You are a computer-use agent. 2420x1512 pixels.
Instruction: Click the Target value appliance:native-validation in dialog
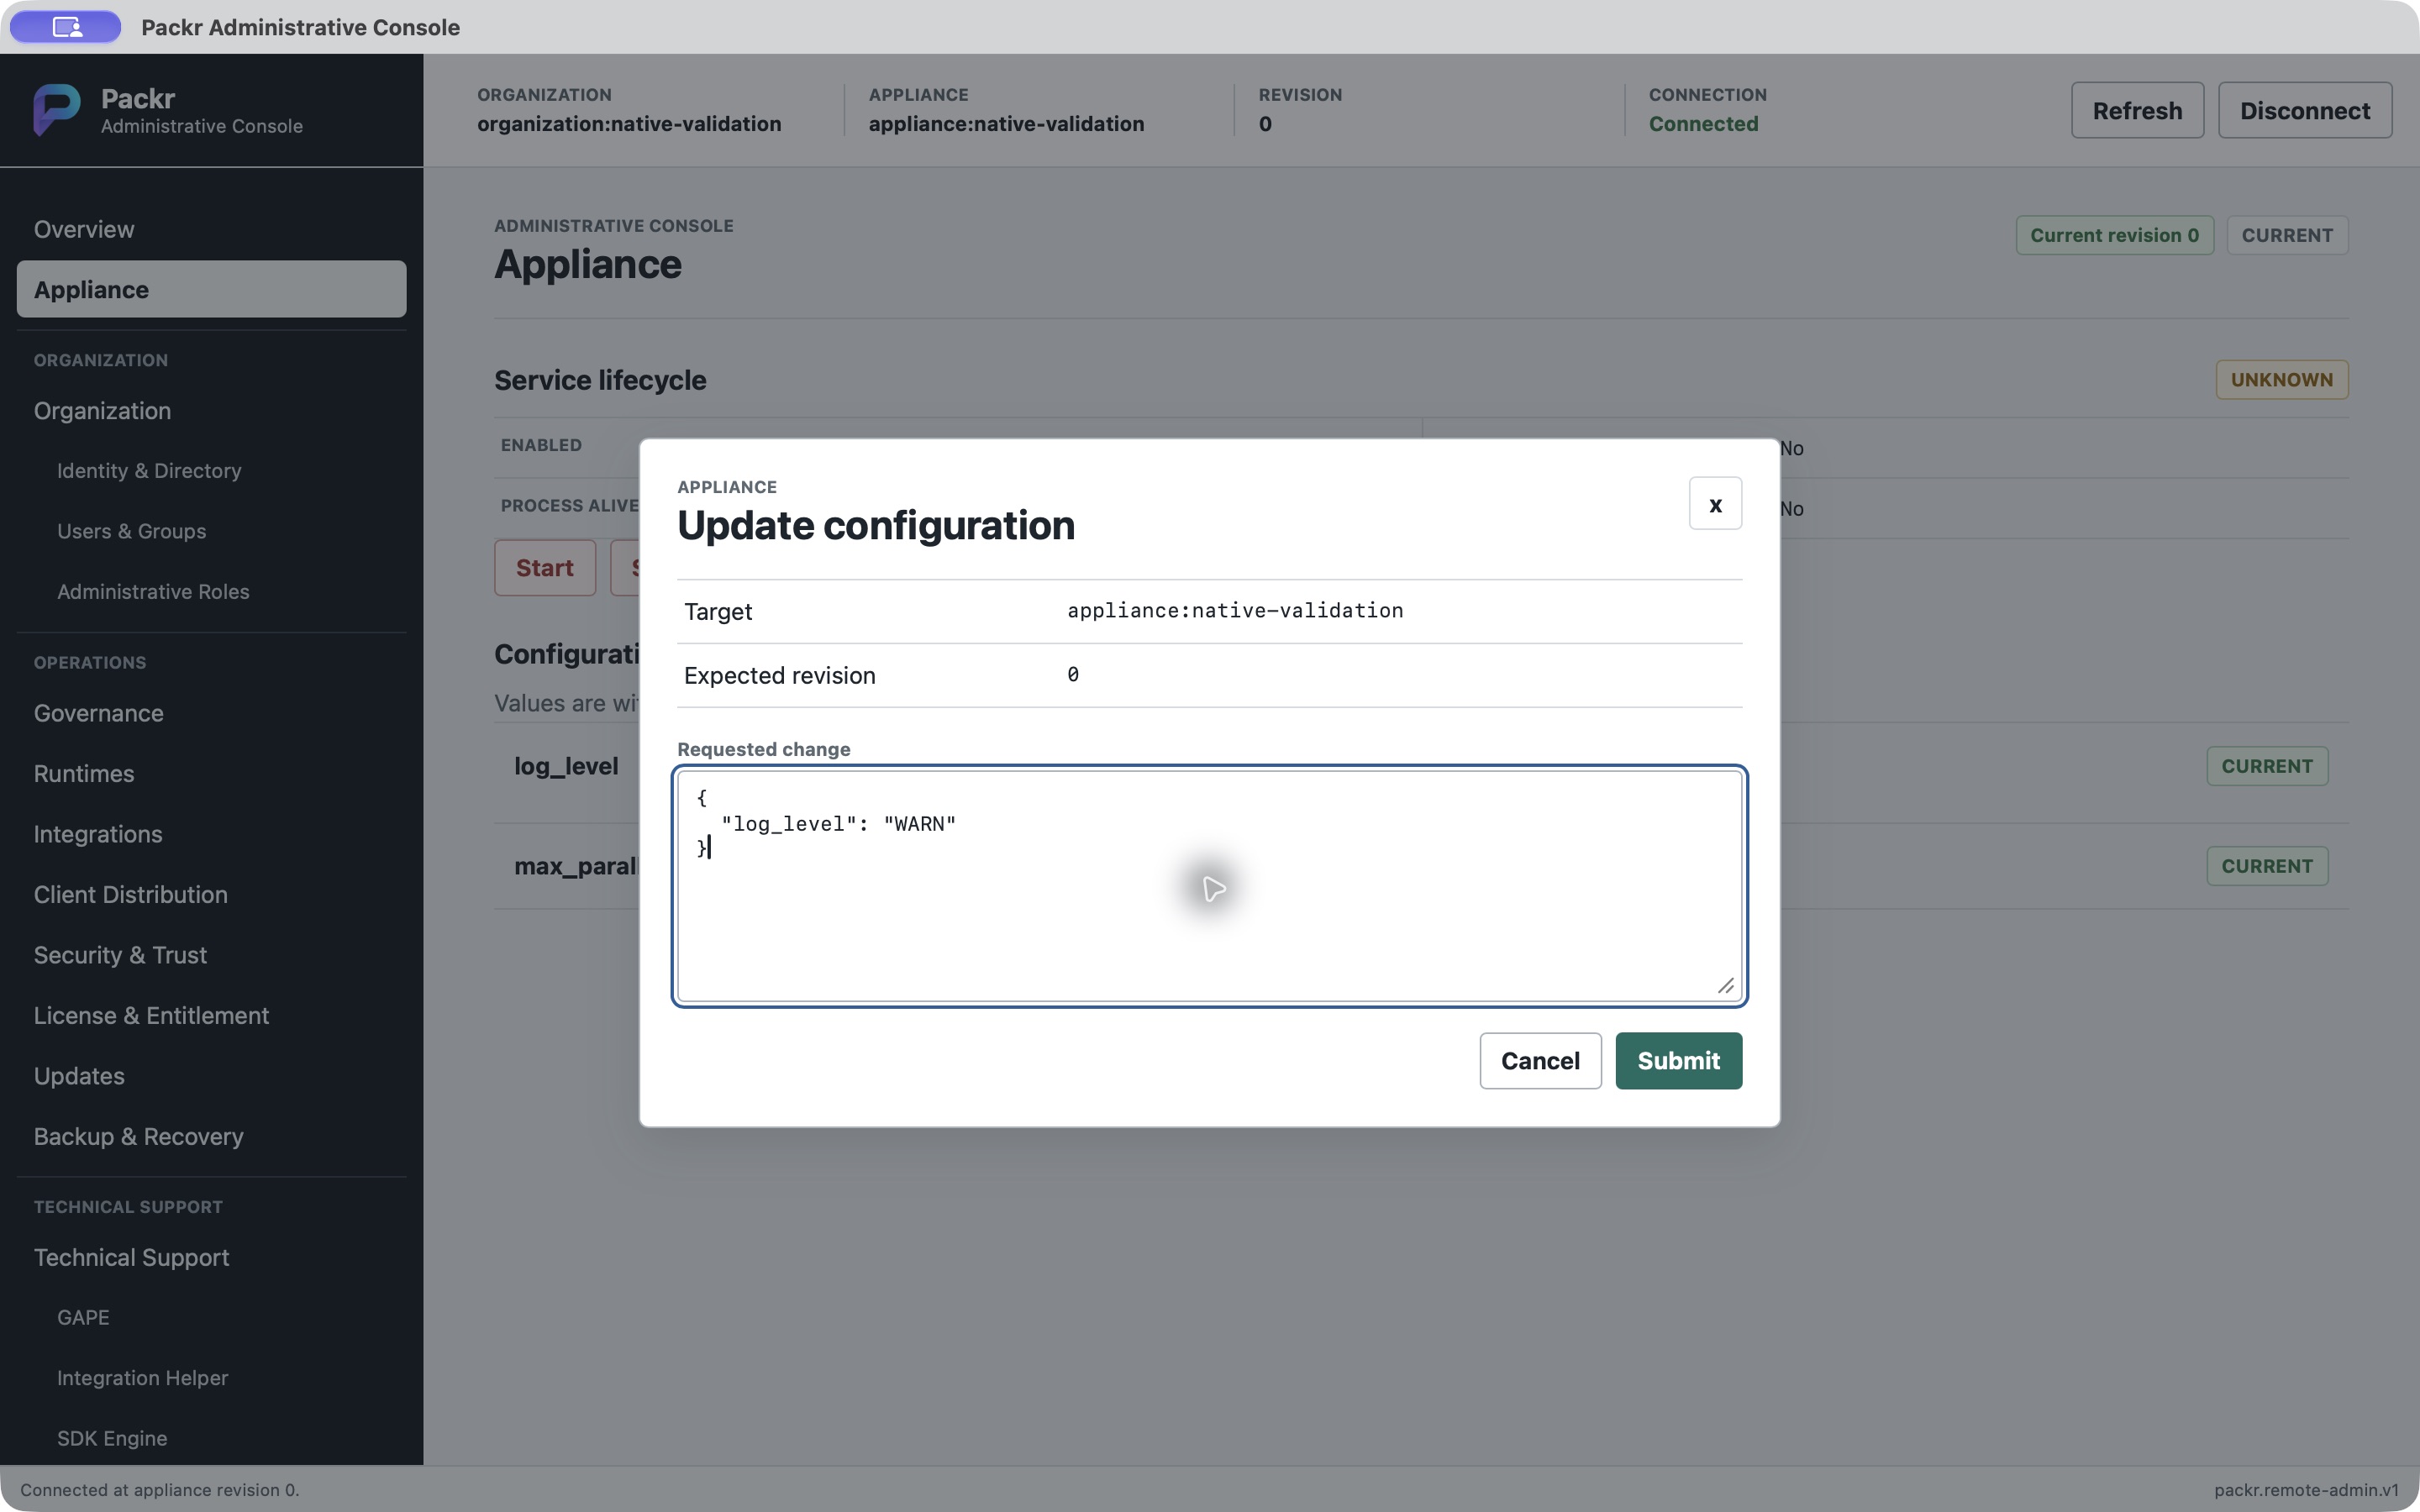tap(1235, 611)
